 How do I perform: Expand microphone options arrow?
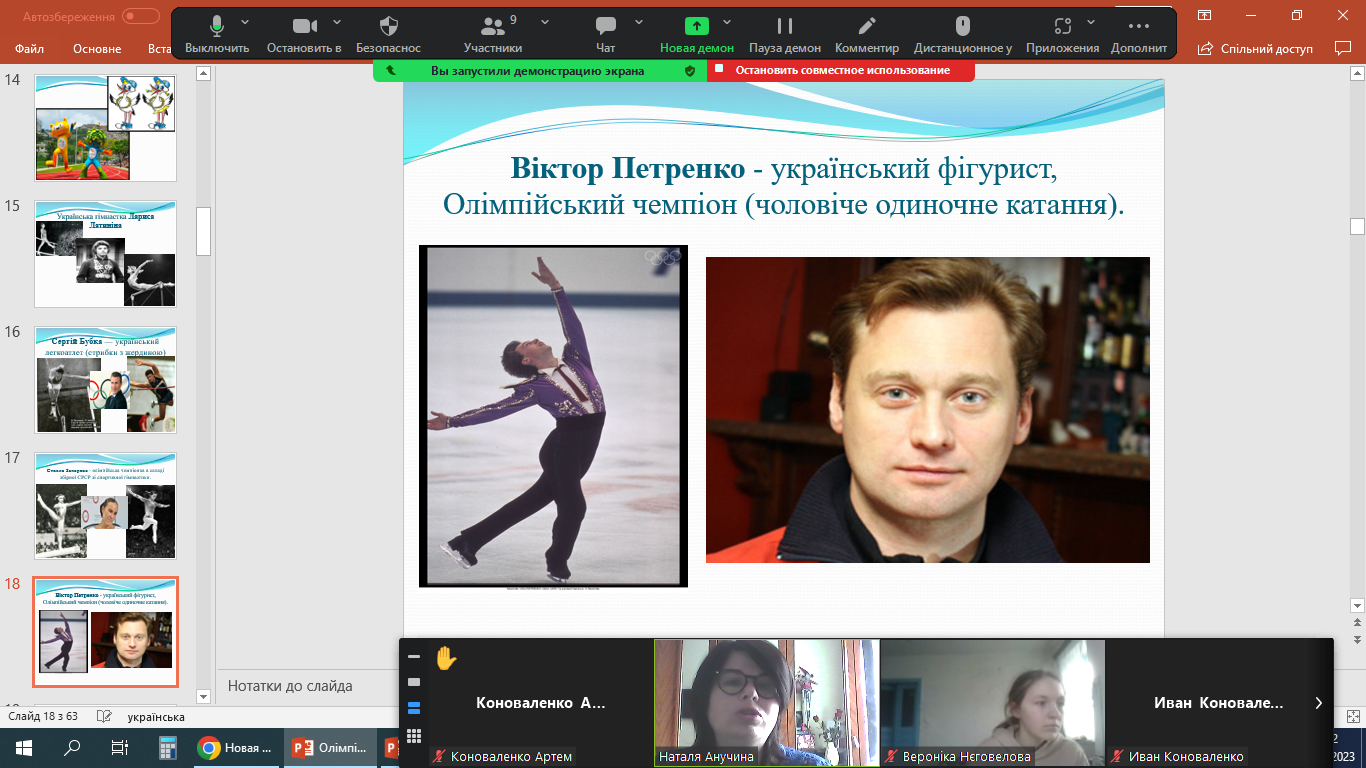pos(246,21)
